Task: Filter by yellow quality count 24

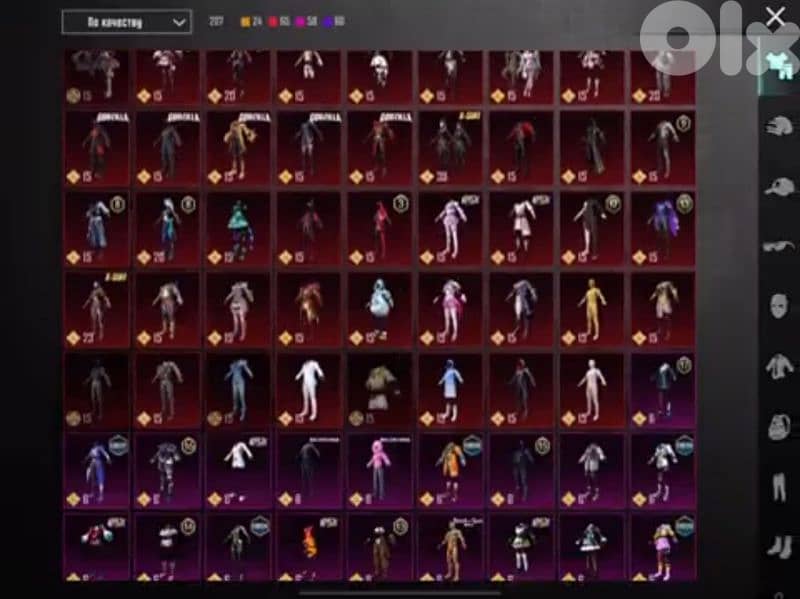Action: pyautogui.click(x=252, y=21)
